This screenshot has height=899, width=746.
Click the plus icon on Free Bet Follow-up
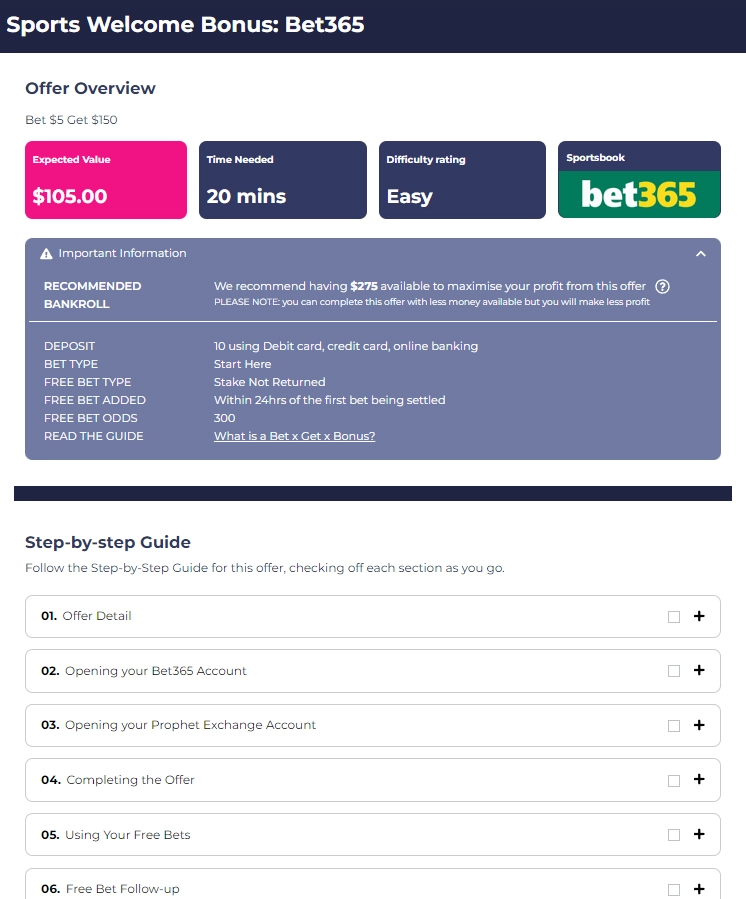pyautogui.click(x=699, y=888)
